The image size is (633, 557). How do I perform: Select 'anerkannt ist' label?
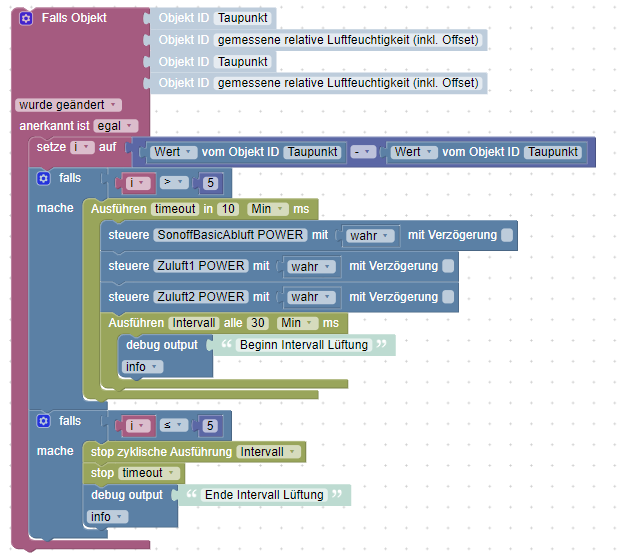pos(54,126)
